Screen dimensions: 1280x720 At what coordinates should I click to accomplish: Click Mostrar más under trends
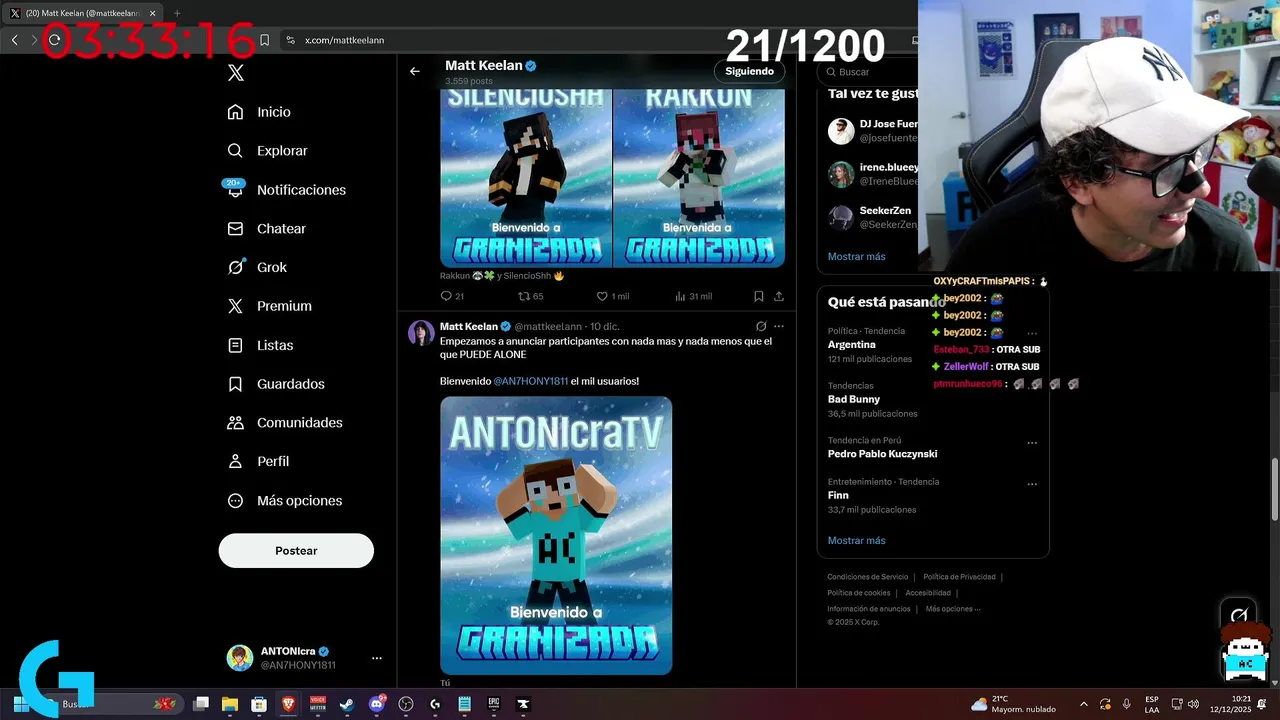[856, 541]
